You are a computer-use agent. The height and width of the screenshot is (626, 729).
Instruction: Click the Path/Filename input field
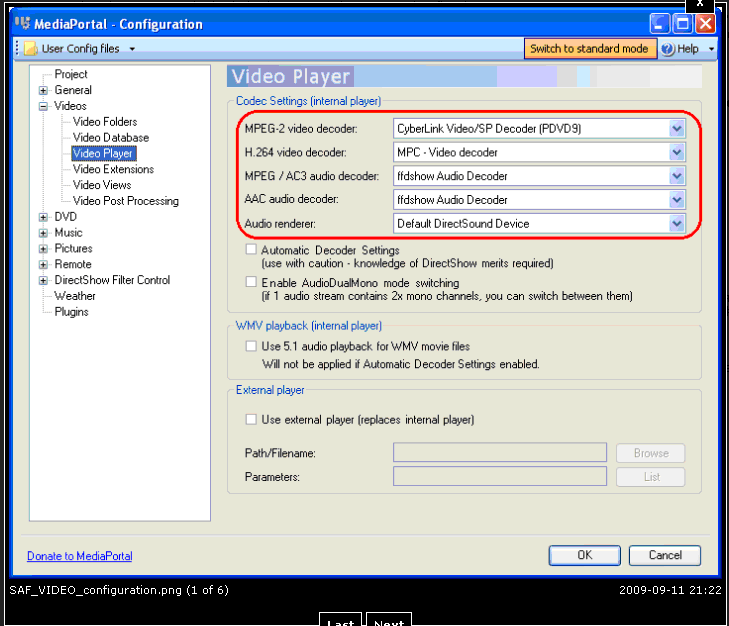click(x=499, y=453)
